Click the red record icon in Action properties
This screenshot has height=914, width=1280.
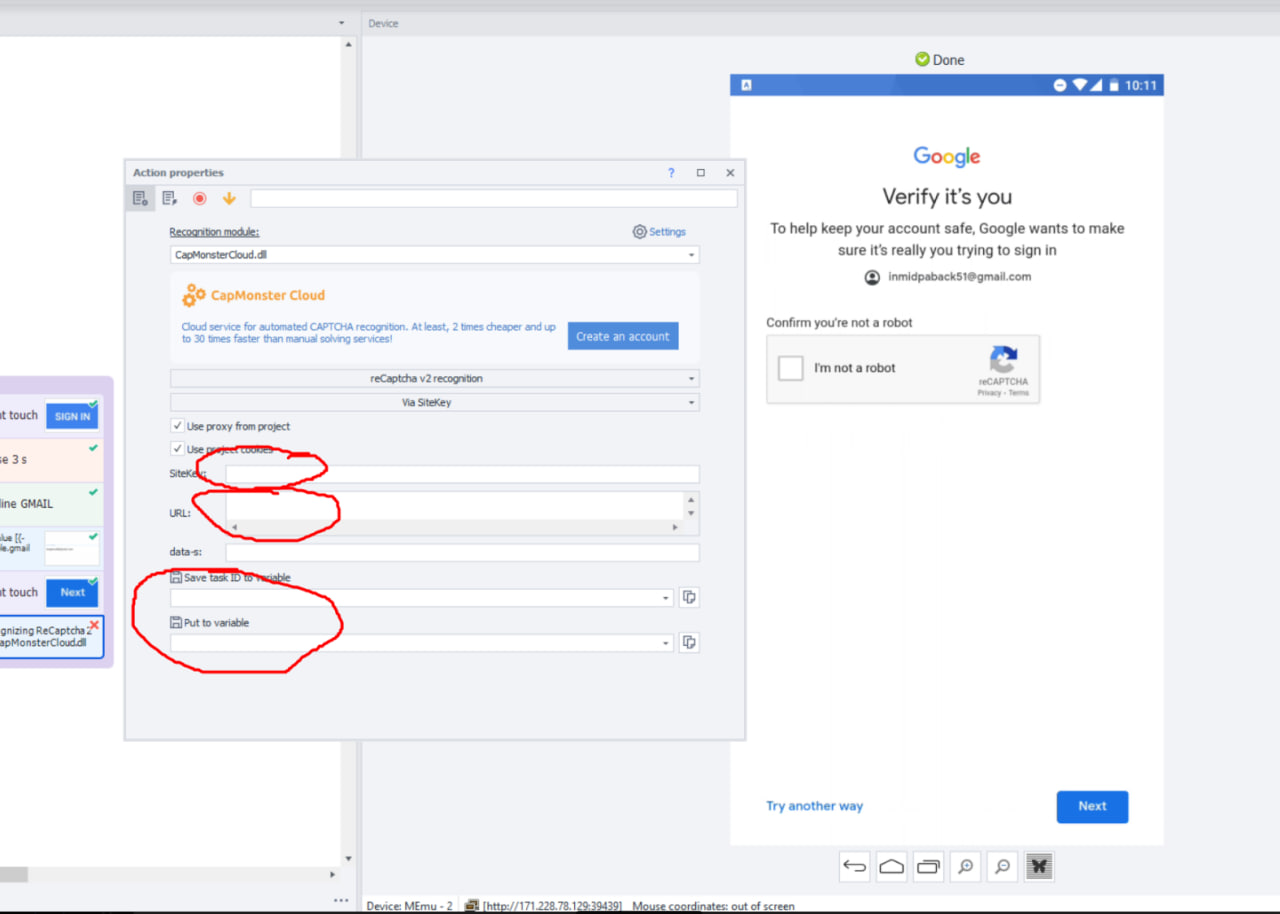200,199
